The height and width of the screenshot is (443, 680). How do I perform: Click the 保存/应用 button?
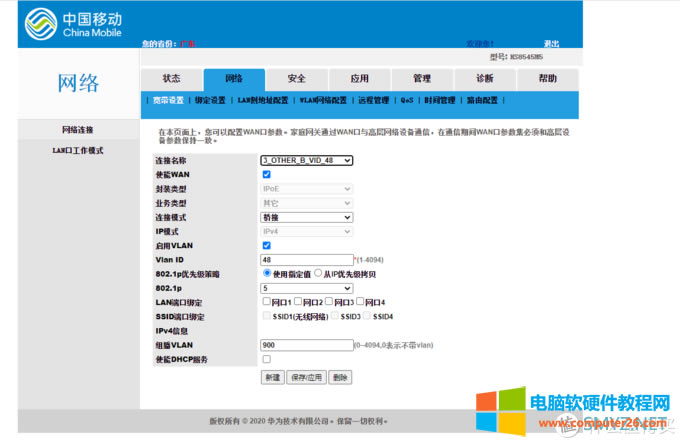click(x=305, y=377)
